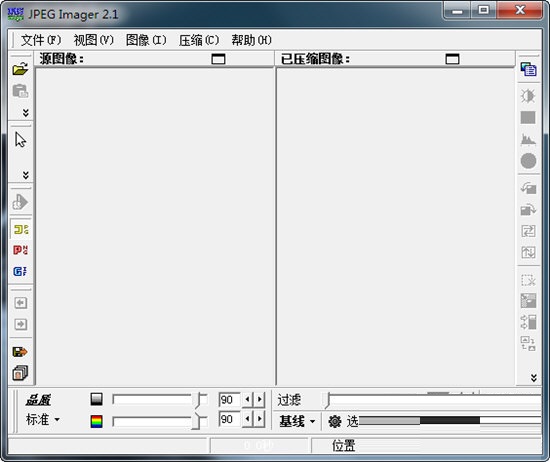Open the 文件(F) menu
This screenshot has width=550, height=462.
[41, 40]
